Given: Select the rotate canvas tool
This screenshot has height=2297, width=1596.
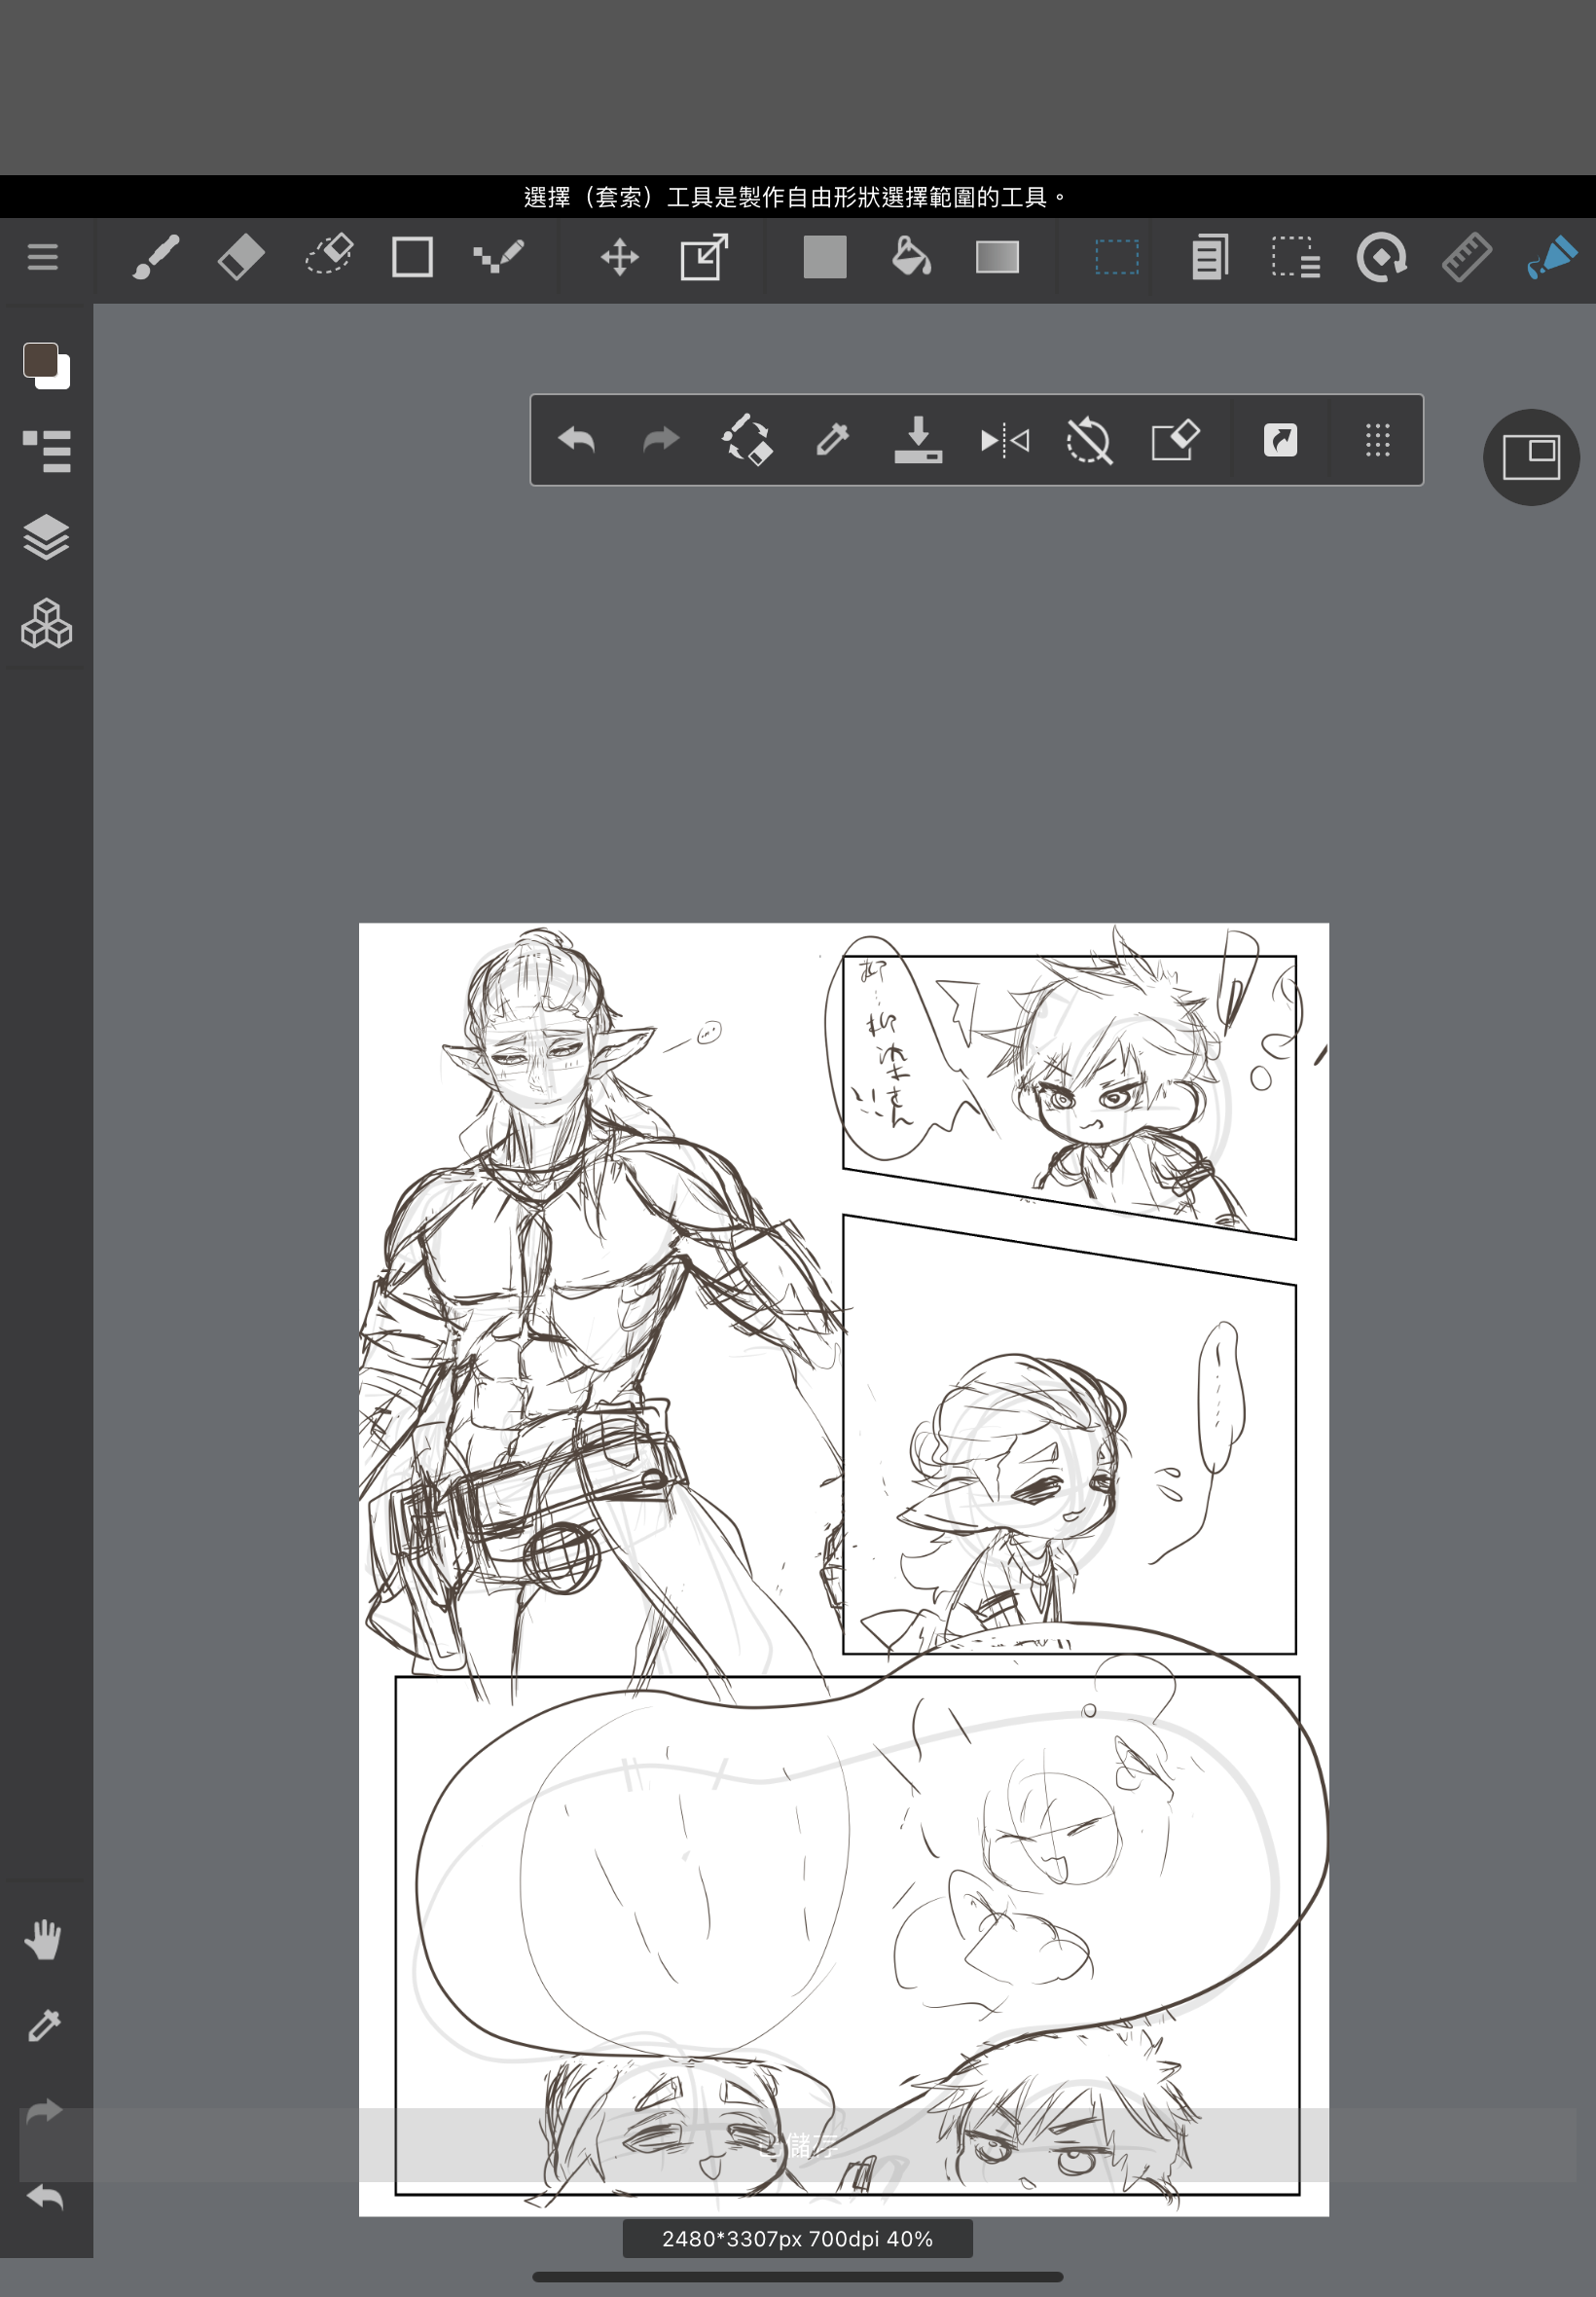Looking at the screenshot, I should (x=1382, y=257).
